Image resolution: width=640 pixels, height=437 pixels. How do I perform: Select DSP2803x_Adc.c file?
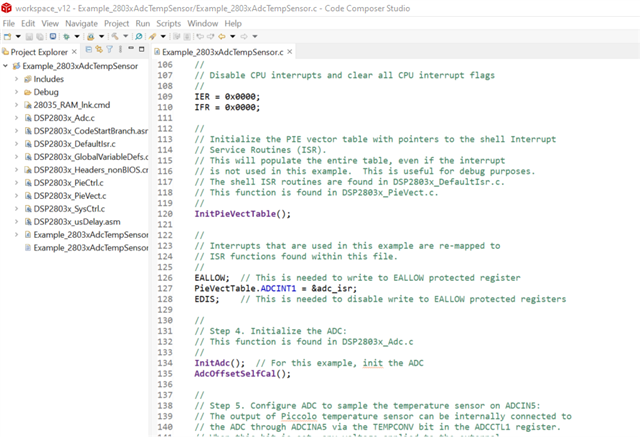(x=64, y=118)
